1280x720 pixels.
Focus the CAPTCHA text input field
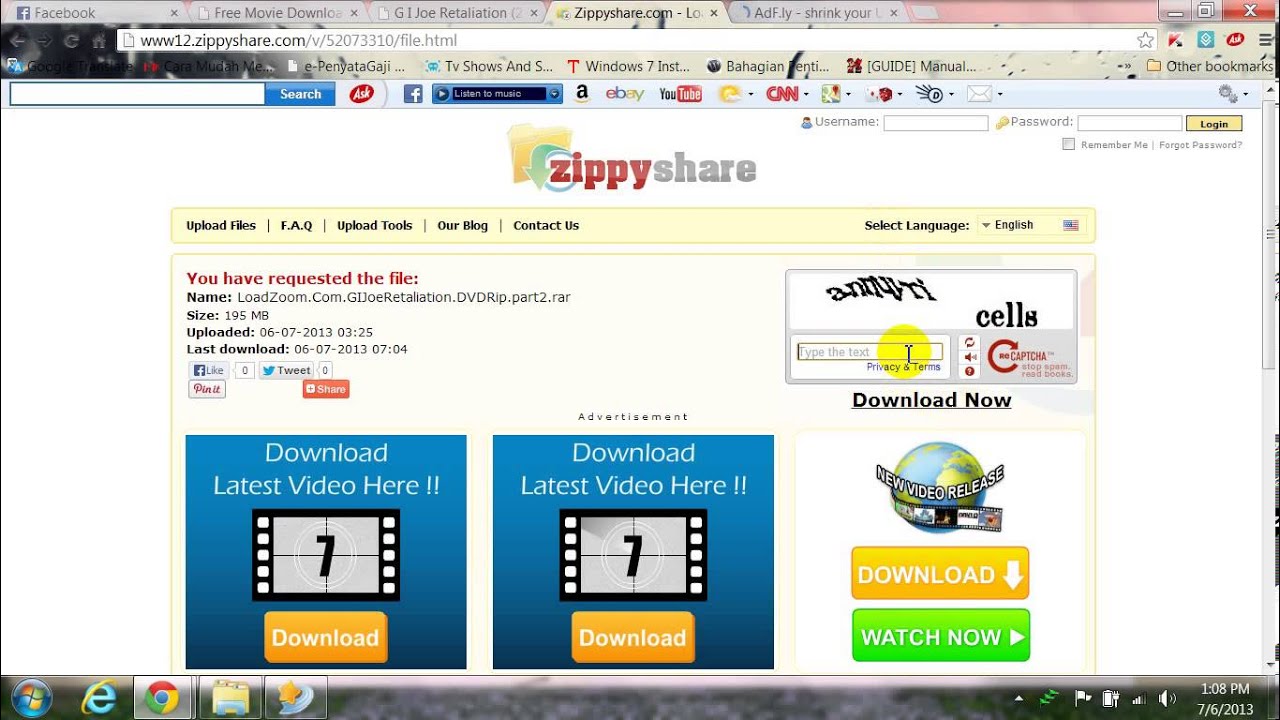click(869, 352)
